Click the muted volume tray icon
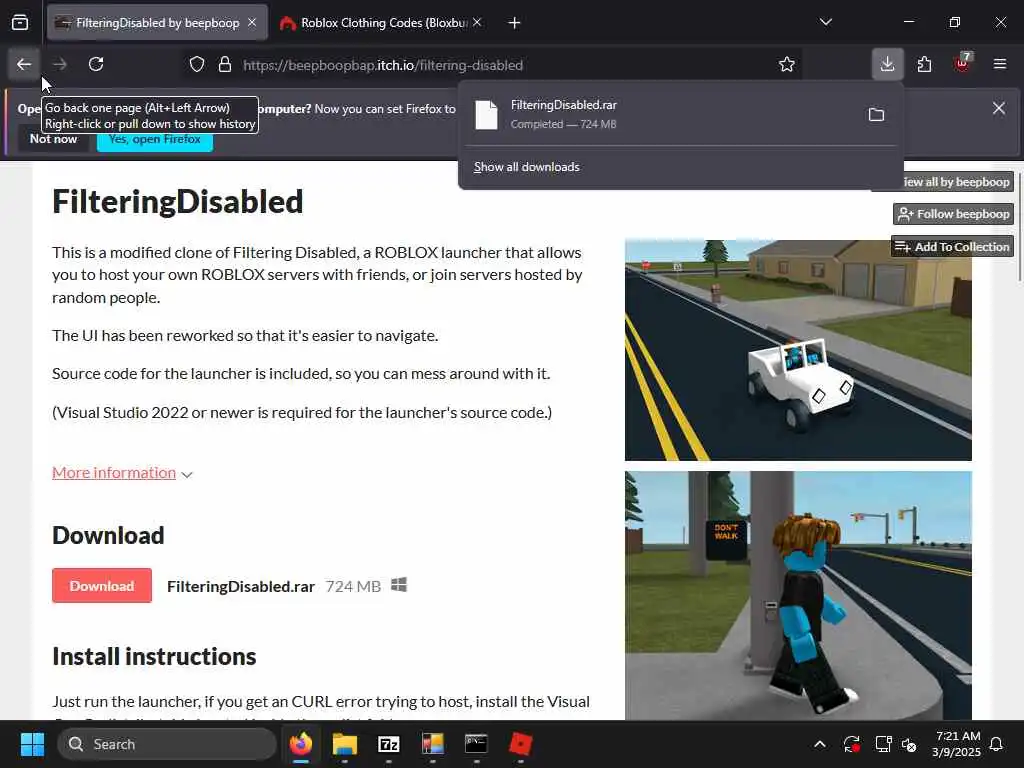Image resolution: width=1024 pixels, height=768 pixels. click(x=909, y=744)
